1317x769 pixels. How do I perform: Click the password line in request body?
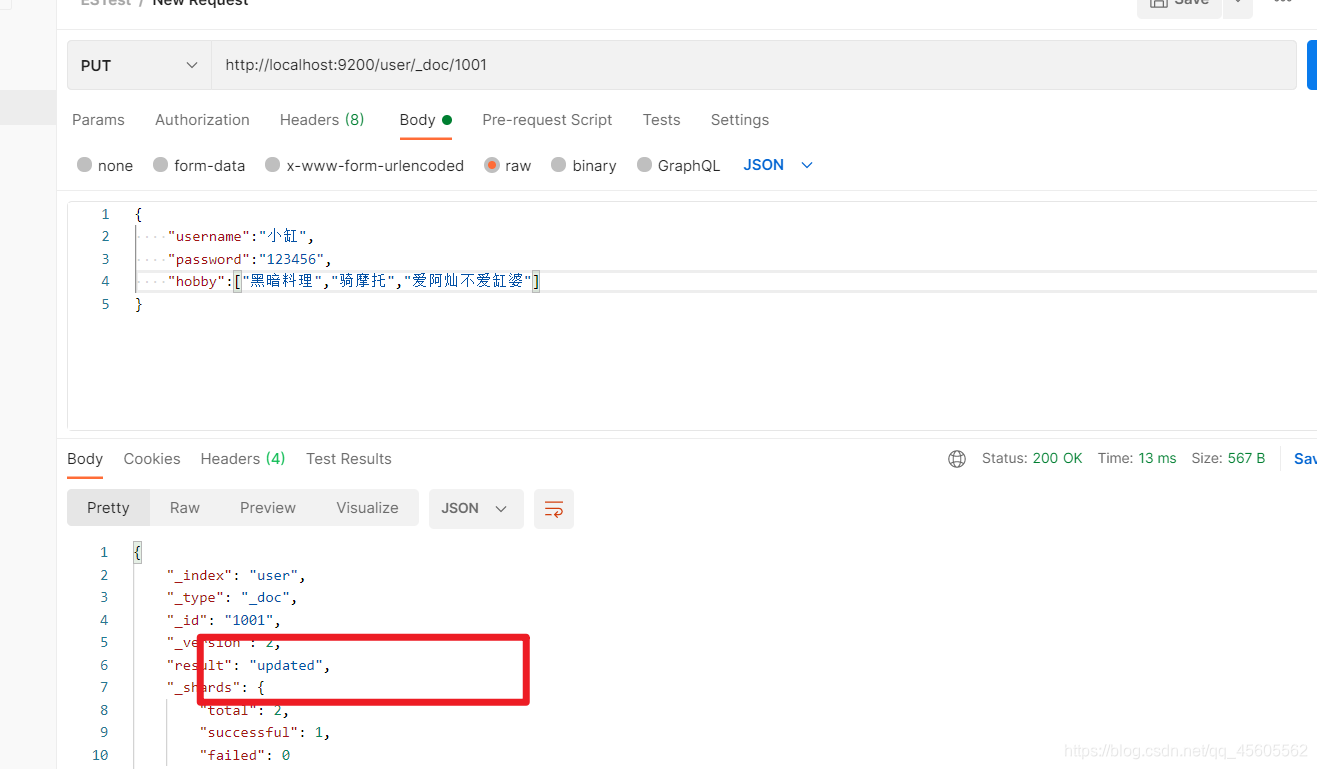point(250,260)
